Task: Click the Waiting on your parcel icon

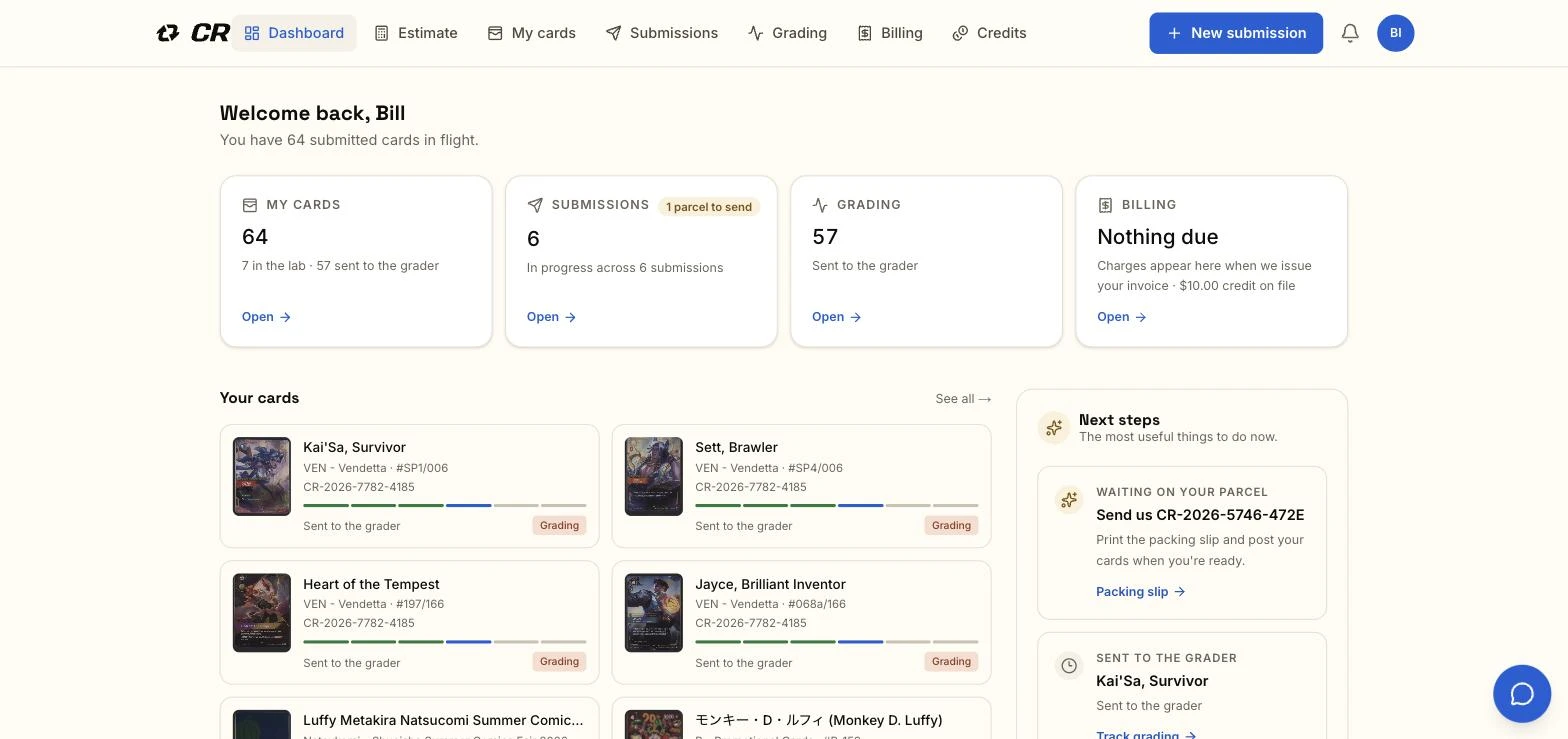Action: 1069,500
